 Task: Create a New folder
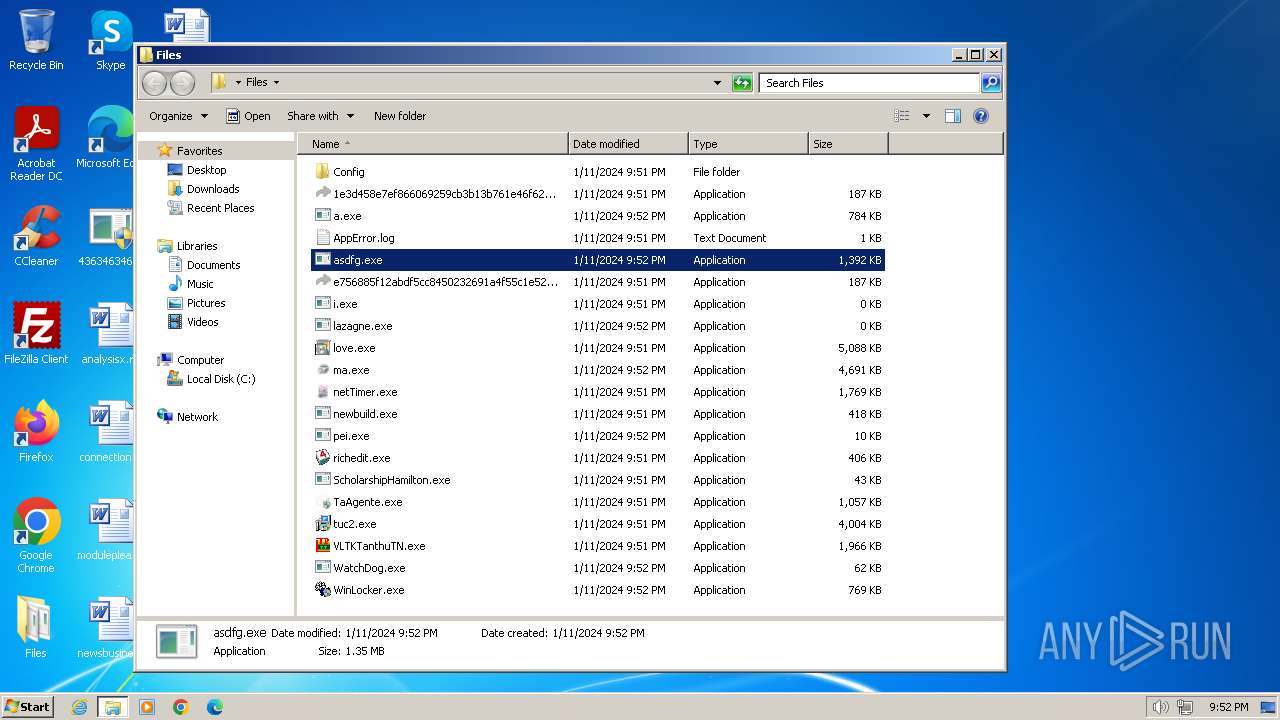pos(400,116)
